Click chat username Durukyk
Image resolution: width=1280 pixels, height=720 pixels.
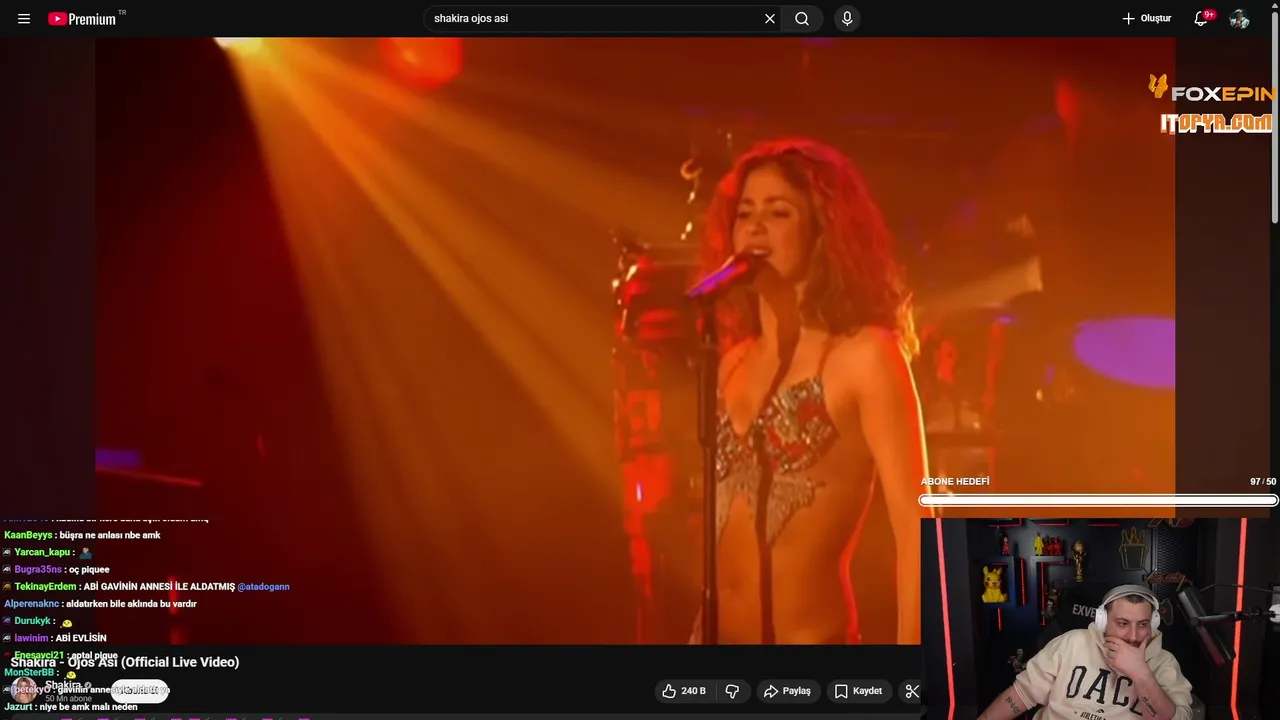pos(32,621)
